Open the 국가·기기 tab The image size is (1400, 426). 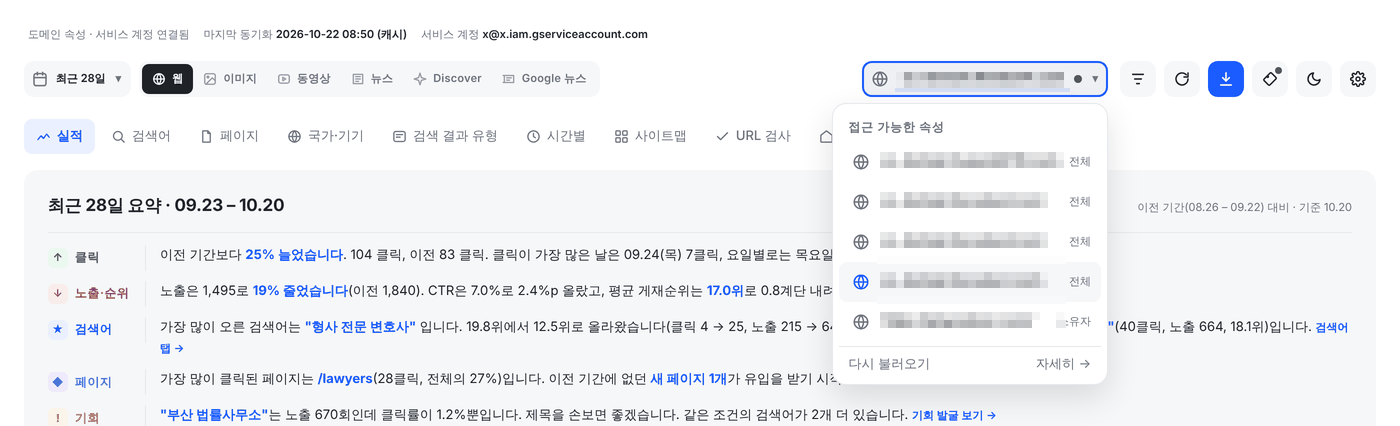tap(325, 136)
